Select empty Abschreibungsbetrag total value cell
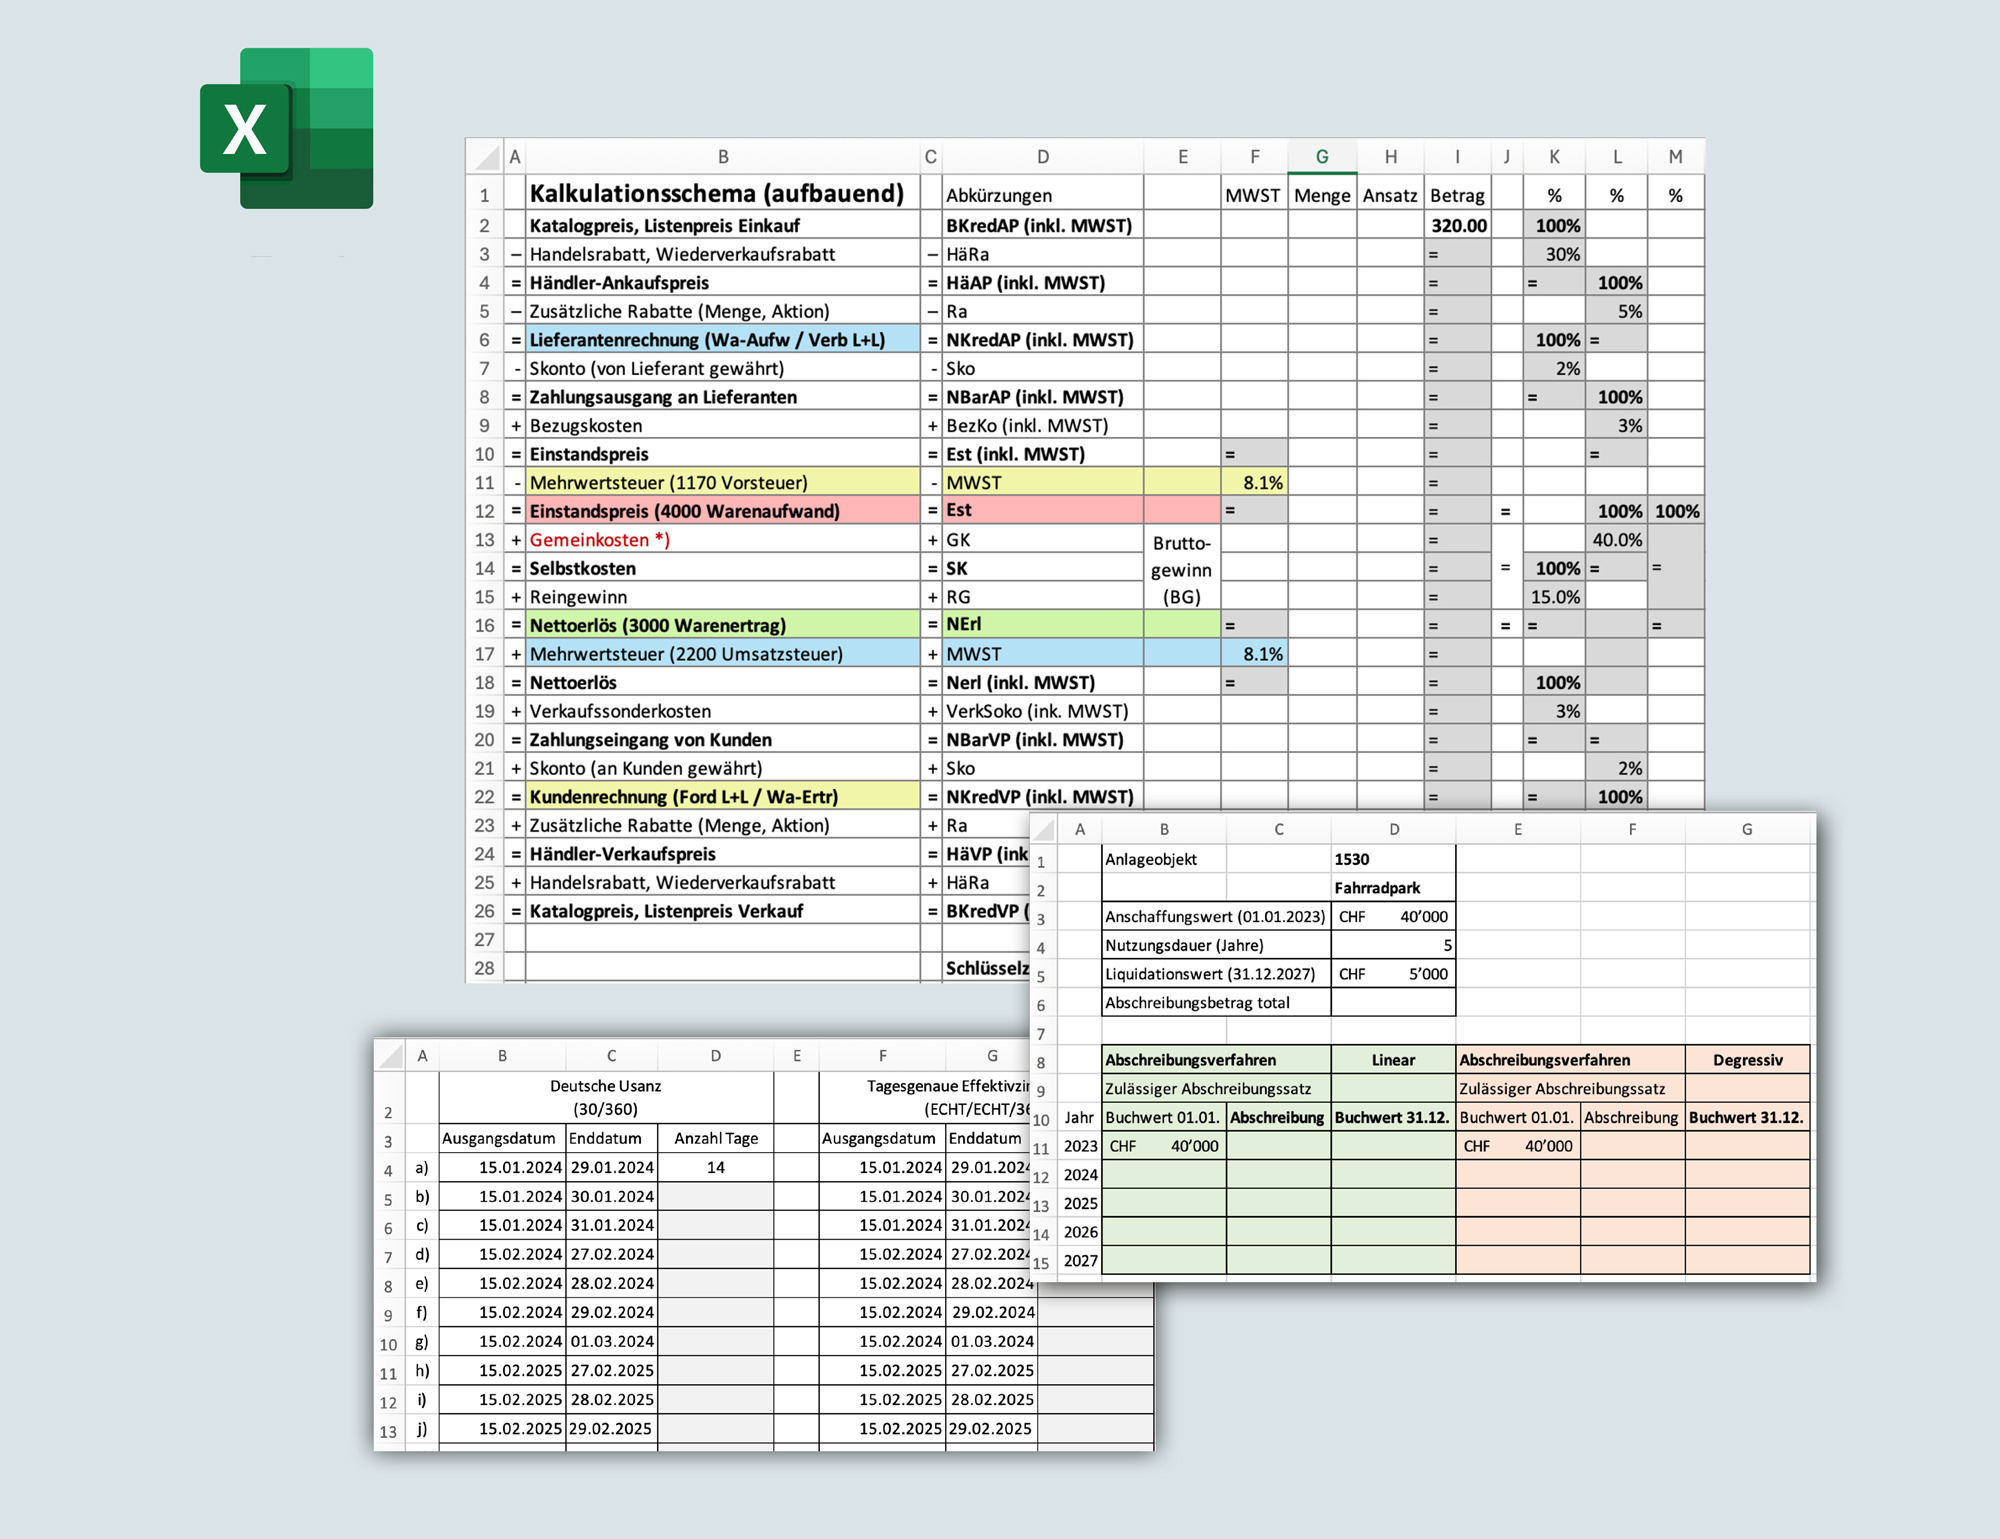 pos(1393,1002)
